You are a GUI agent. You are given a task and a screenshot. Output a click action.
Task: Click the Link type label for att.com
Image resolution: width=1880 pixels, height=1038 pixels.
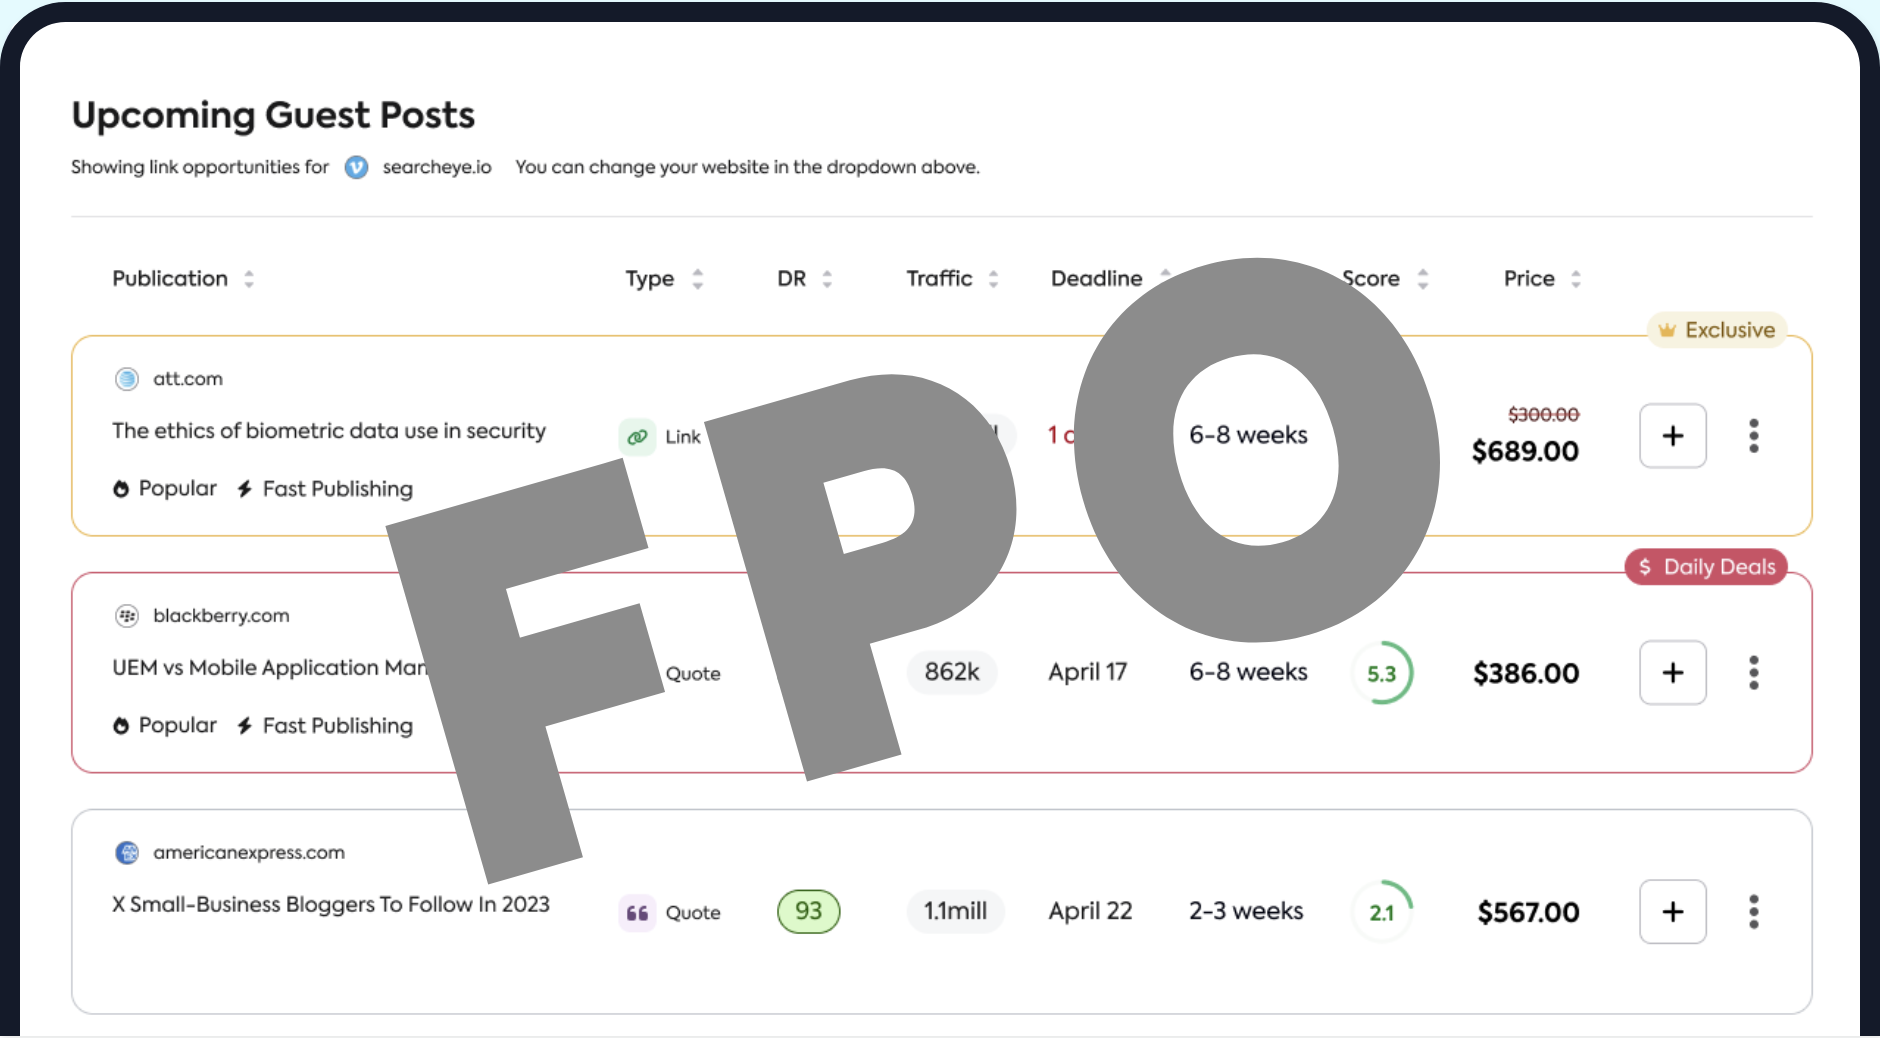pyautogui.click(x=683, y=437)
